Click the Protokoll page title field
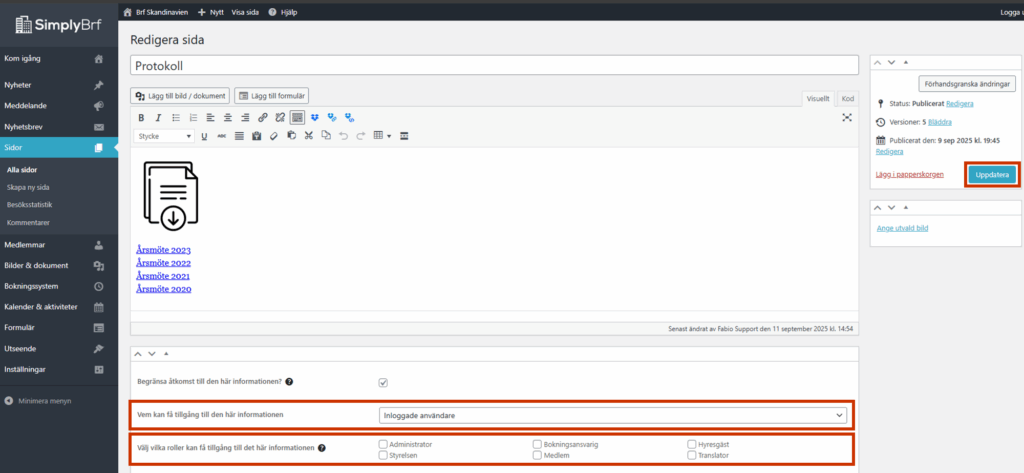The image size is (1024, 473). click(x=494, y=64)
